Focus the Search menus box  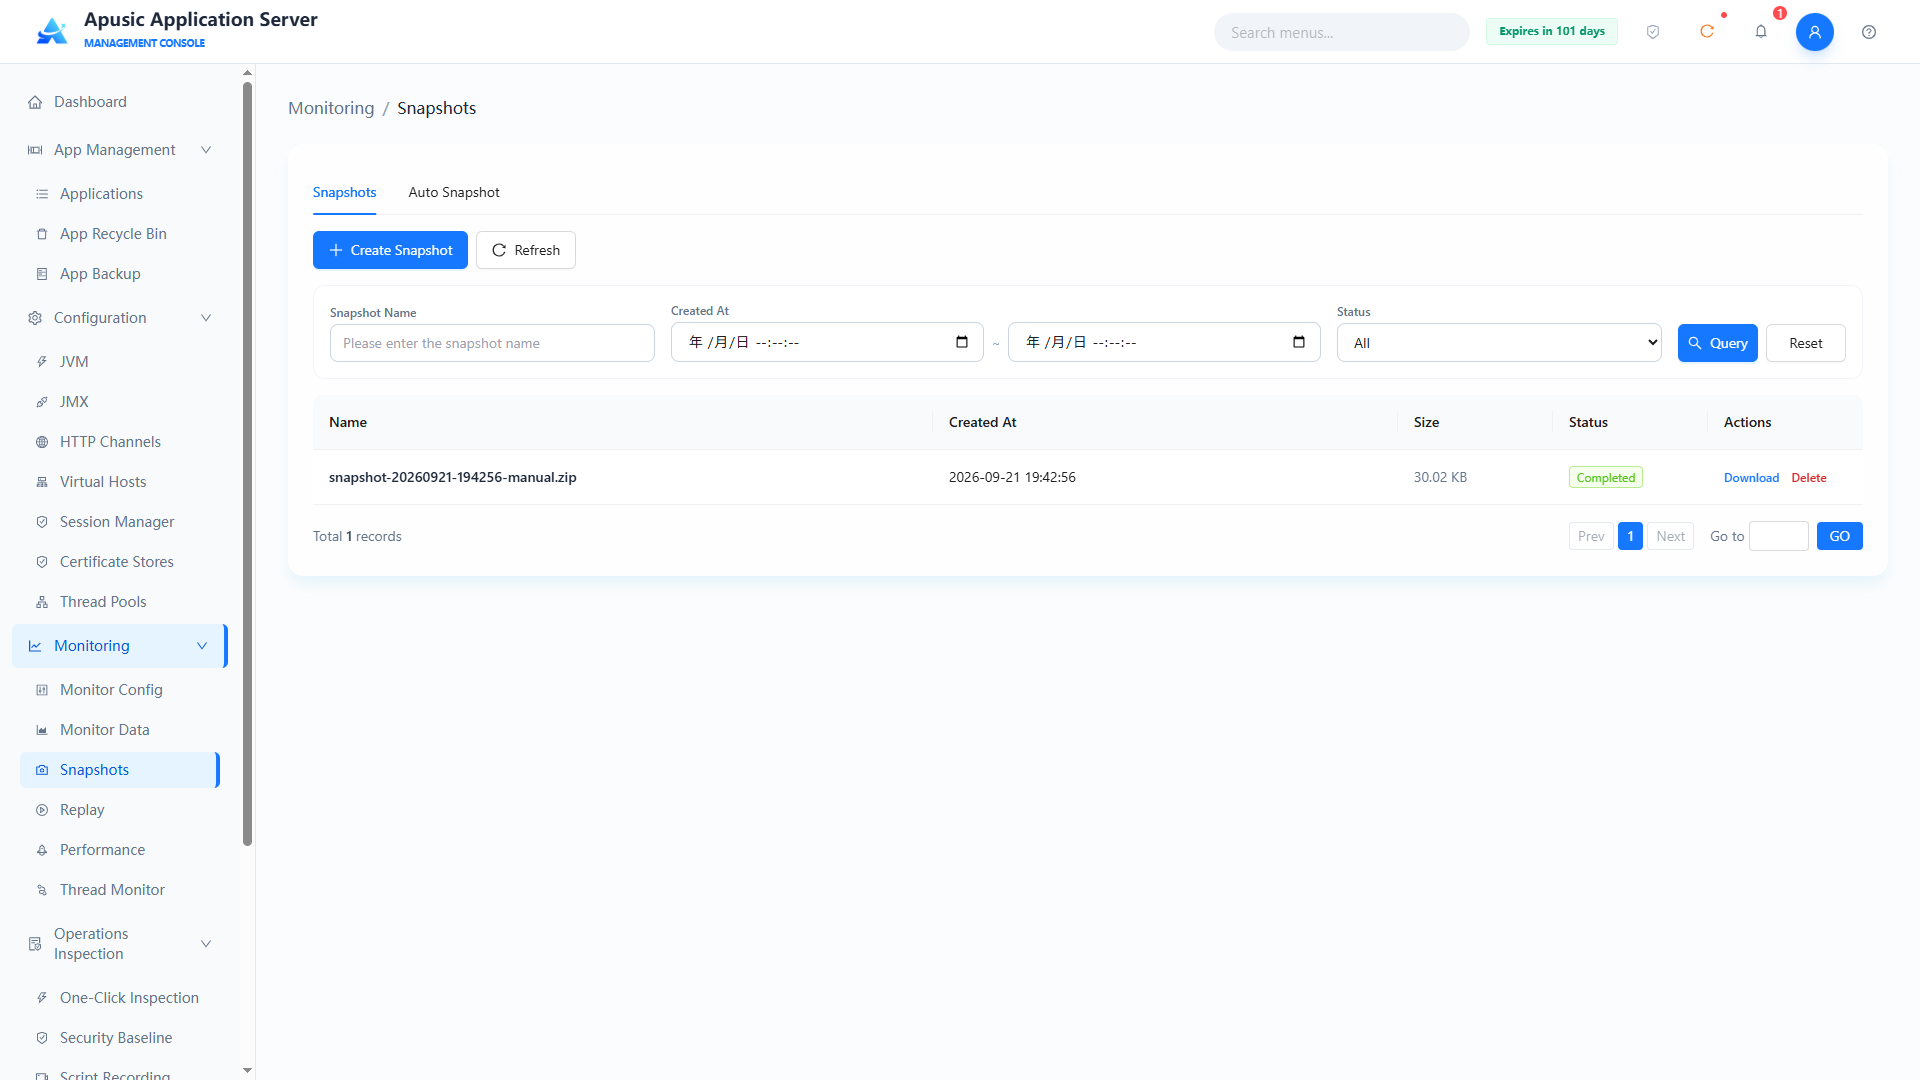[x=1342, y=32]
